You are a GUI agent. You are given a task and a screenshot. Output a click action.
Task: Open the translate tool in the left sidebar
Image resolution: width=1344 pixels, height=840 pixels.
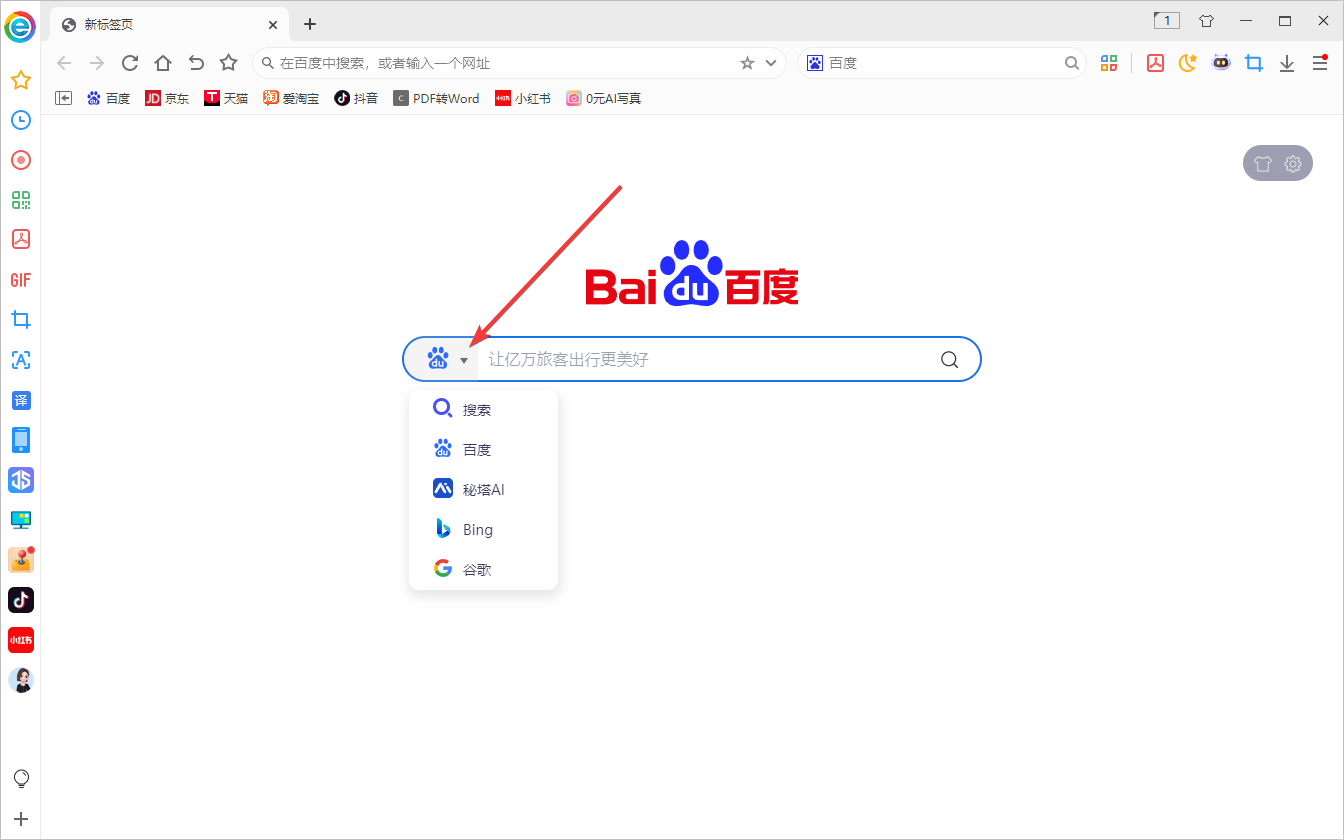click(x=20, y=400)
